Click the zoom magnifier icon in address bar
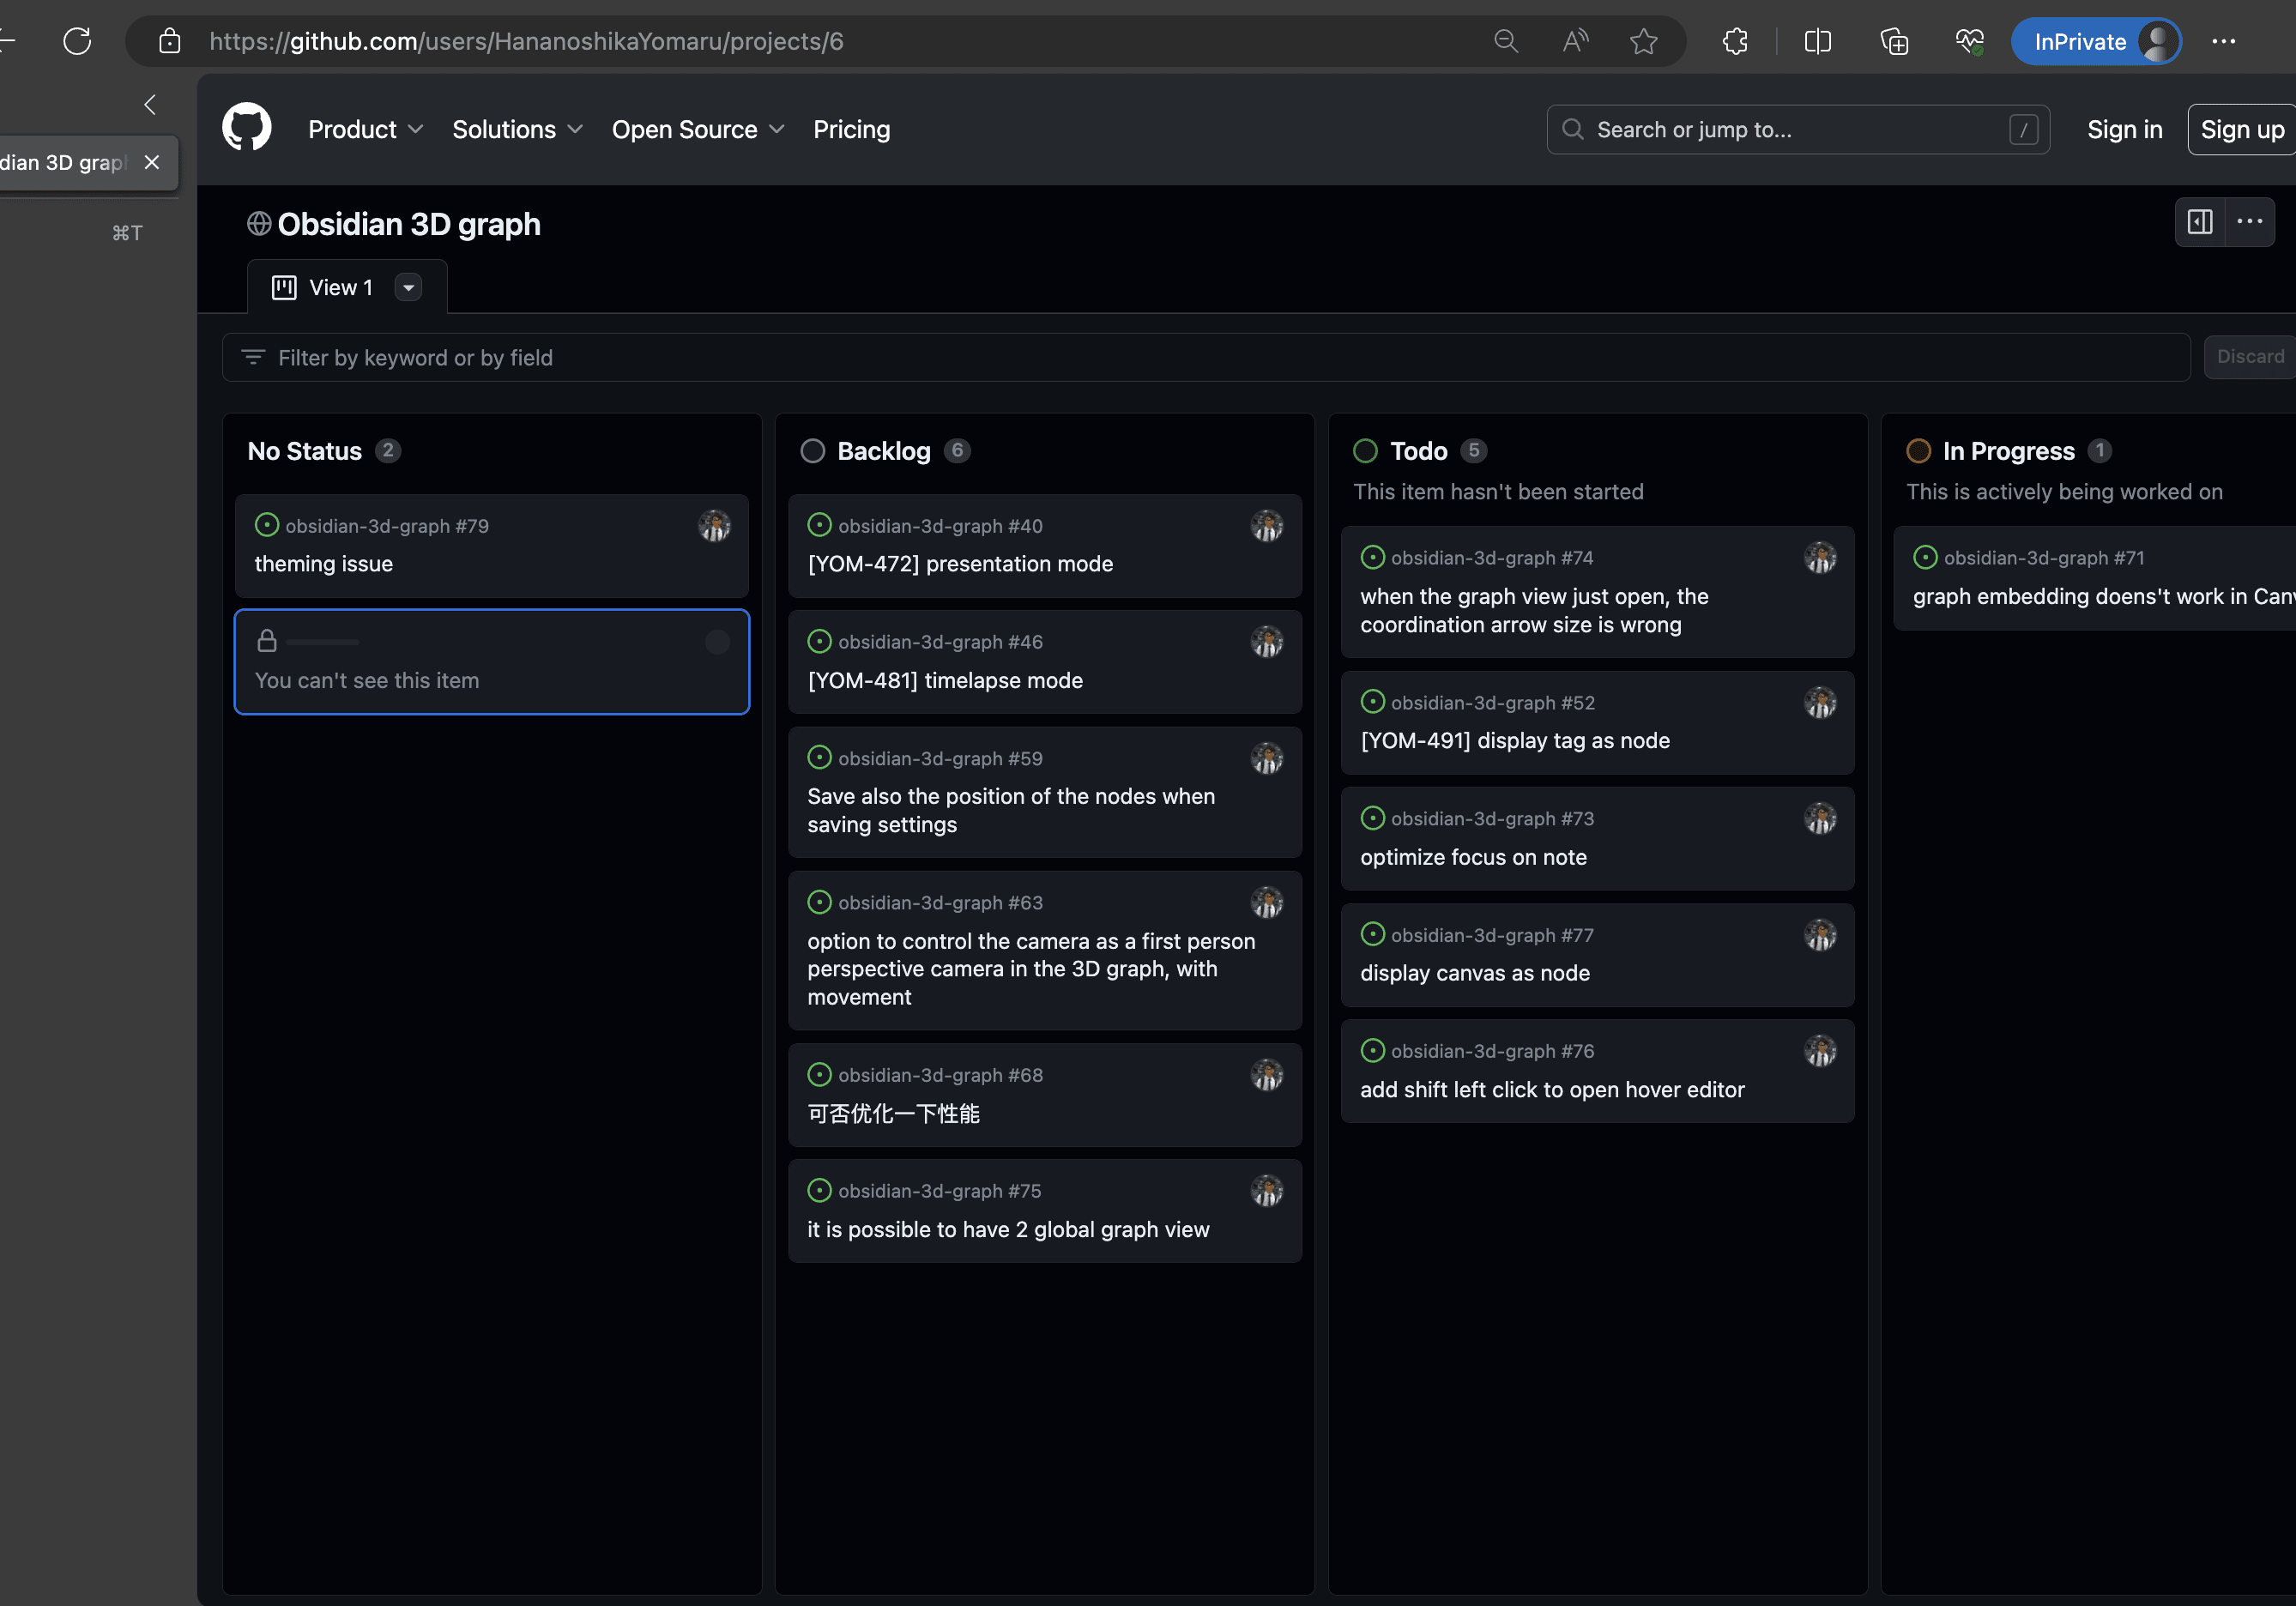Image resolution: width=2296 pixels, height=1606 pixels. [x=1505, y=41]
